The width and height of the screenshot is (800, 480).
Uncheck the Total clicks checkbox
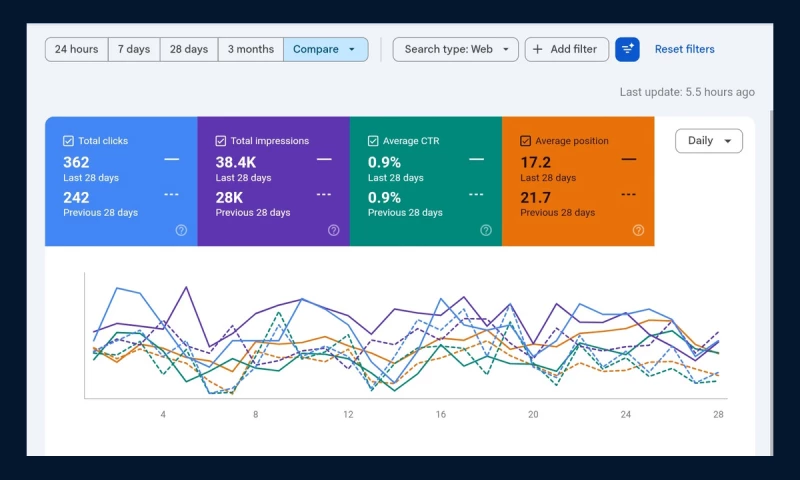click(x=68, y=141)
